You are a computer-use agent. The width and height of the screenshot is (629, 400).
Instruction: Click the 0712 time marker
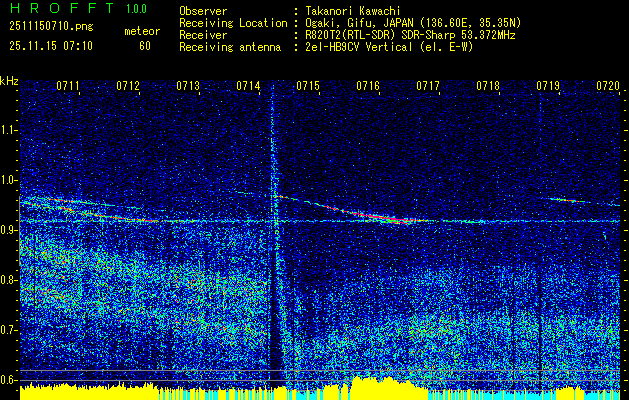click(128, 86)
